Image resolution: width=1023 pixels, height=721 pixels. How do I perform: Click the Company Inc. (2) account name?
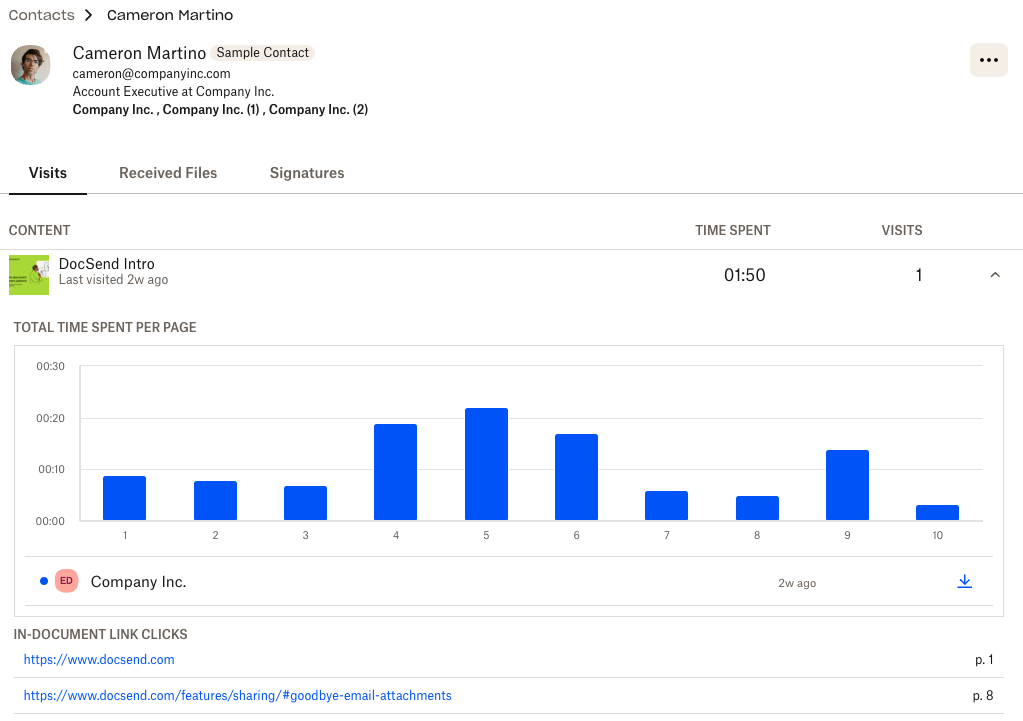pyautogui.click(x=318, y=110)
